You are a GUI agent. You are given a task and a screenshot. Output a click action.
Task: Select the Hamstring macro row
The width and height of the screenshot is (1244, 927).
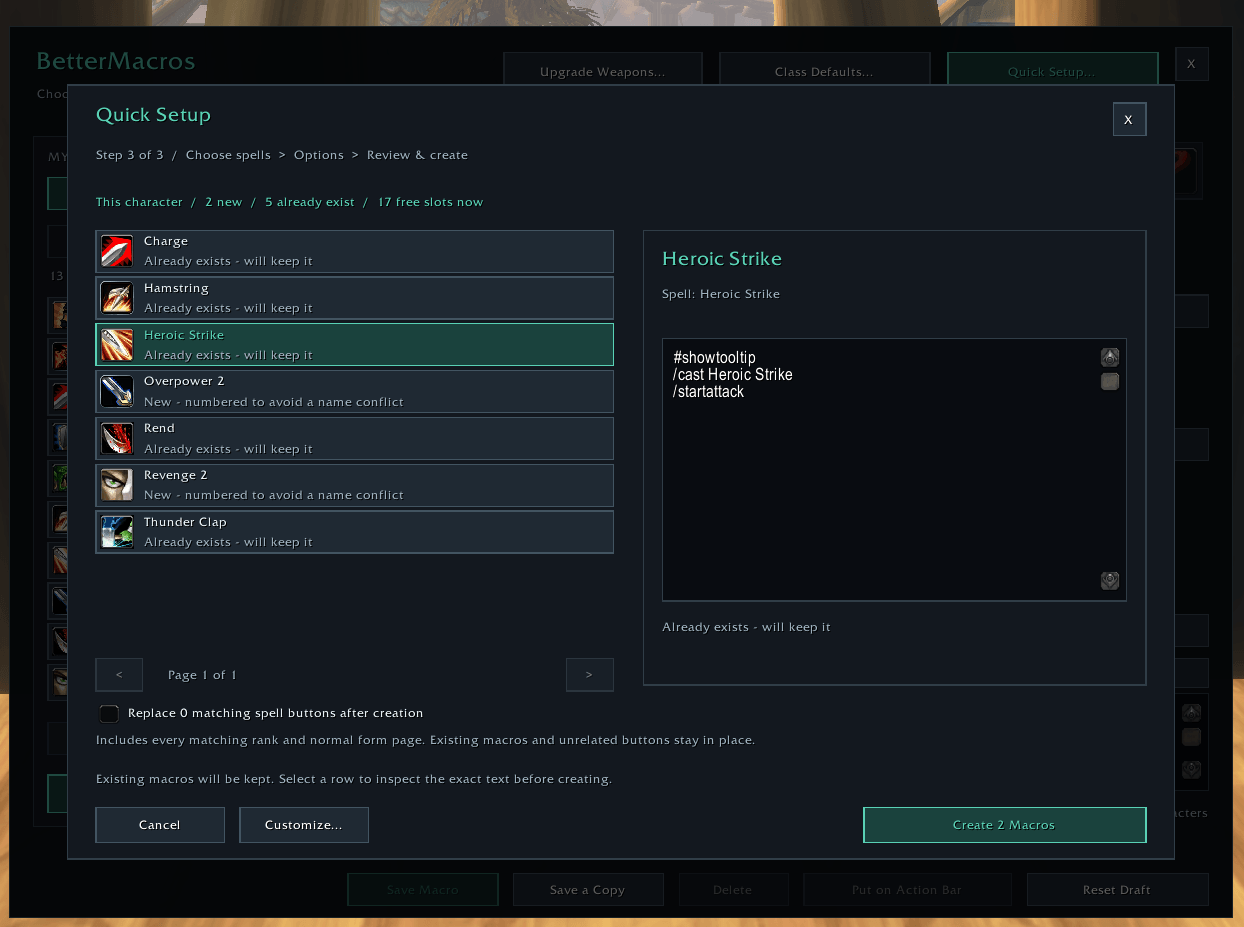tap(355, 298)
